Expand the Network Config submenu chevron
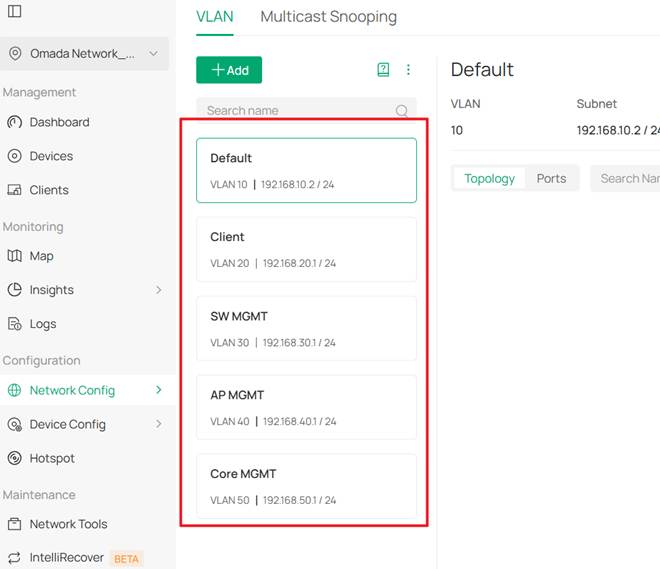The width and height of the screenshot is (660, 569). [x=158, y=390]
